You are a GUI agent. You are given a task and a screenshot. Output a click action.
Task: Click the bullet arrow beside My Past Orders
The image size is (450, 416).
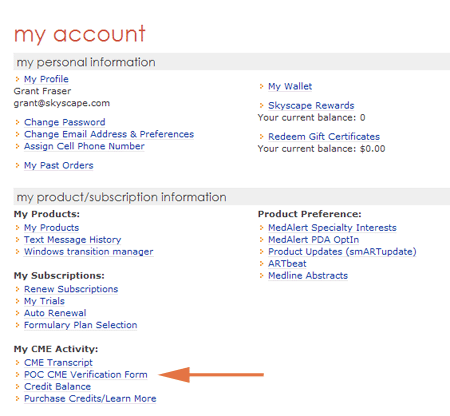[17, 166]
